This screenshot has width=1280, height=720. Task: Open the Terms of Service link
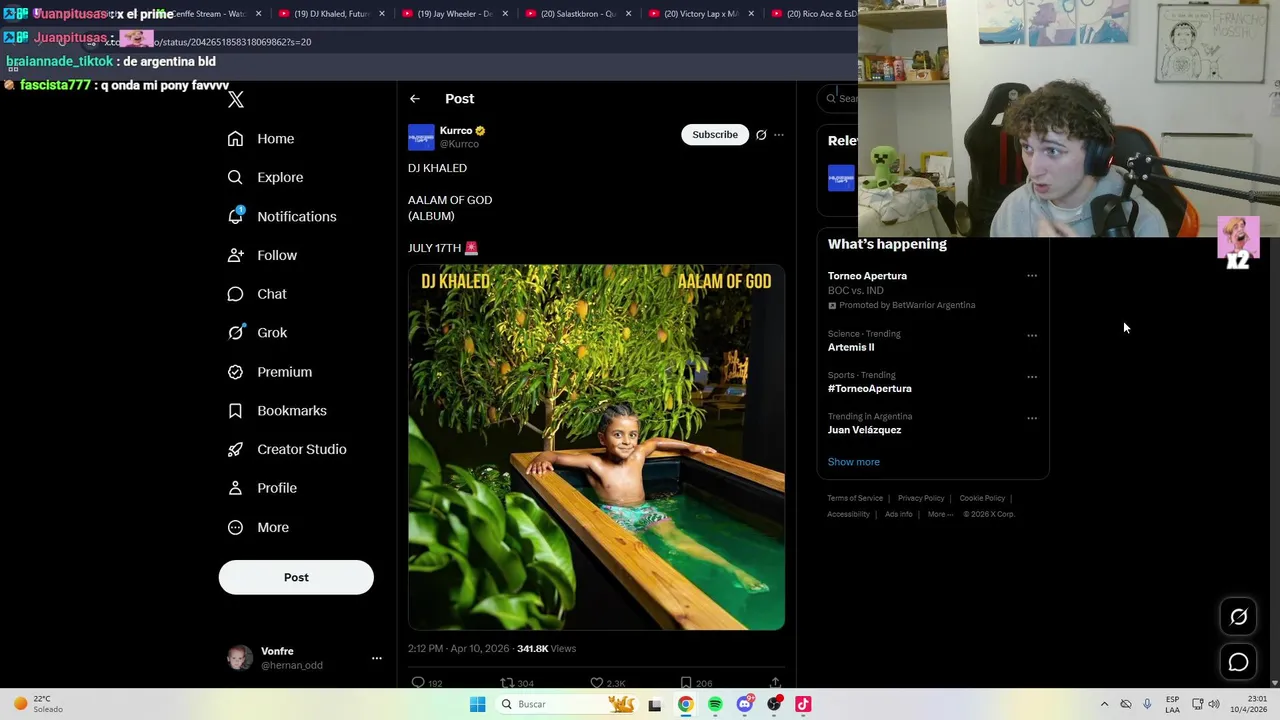tap(855, 498)
